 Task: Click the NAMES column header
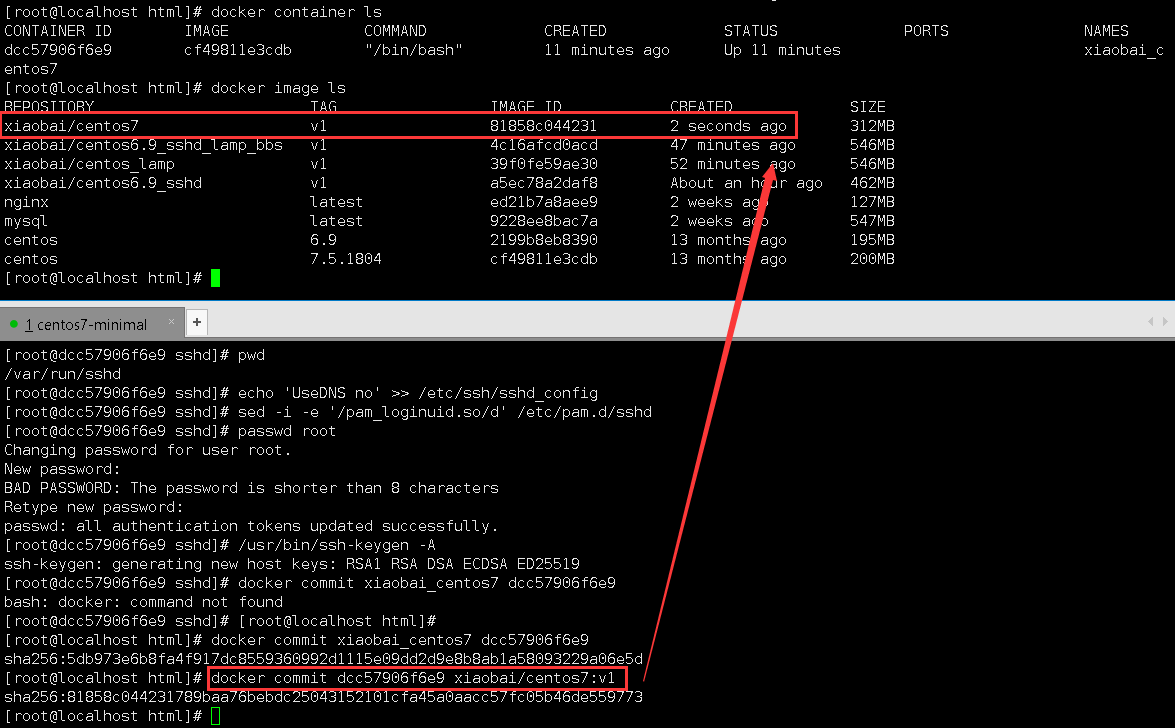1106,31
